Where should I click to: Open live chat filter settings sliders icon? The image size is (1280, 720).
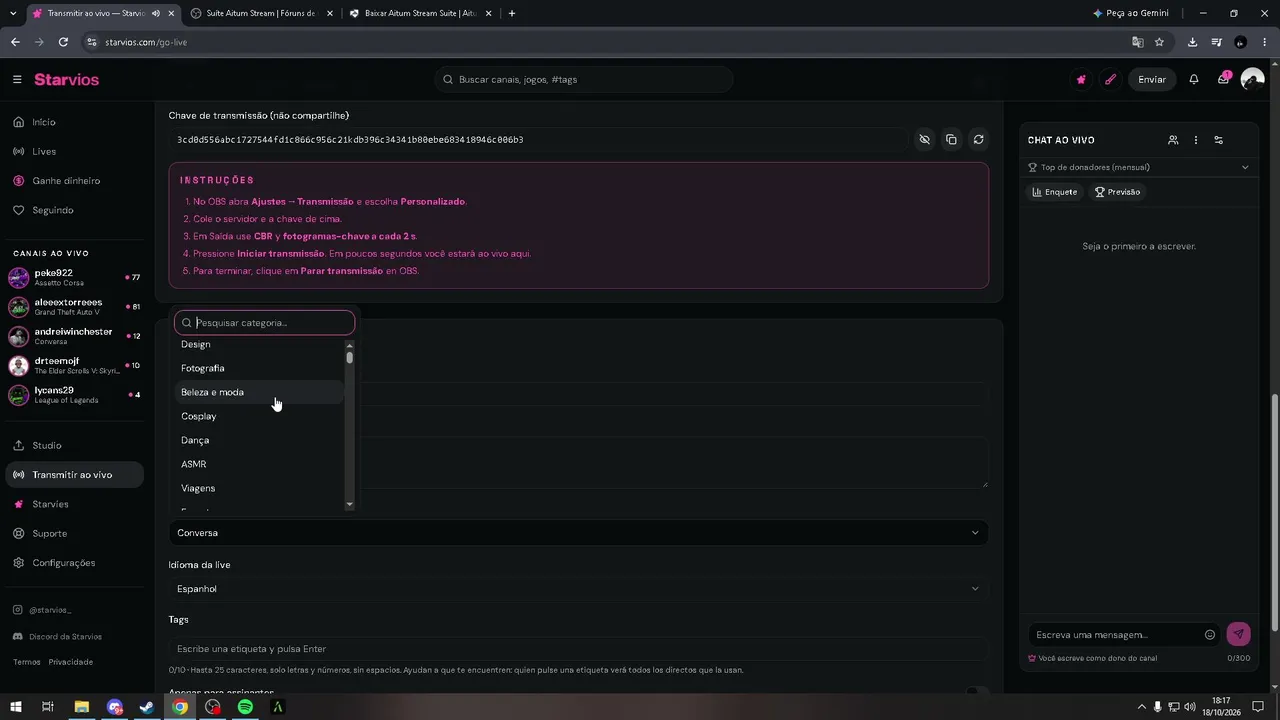click(x=1218, y=141)
